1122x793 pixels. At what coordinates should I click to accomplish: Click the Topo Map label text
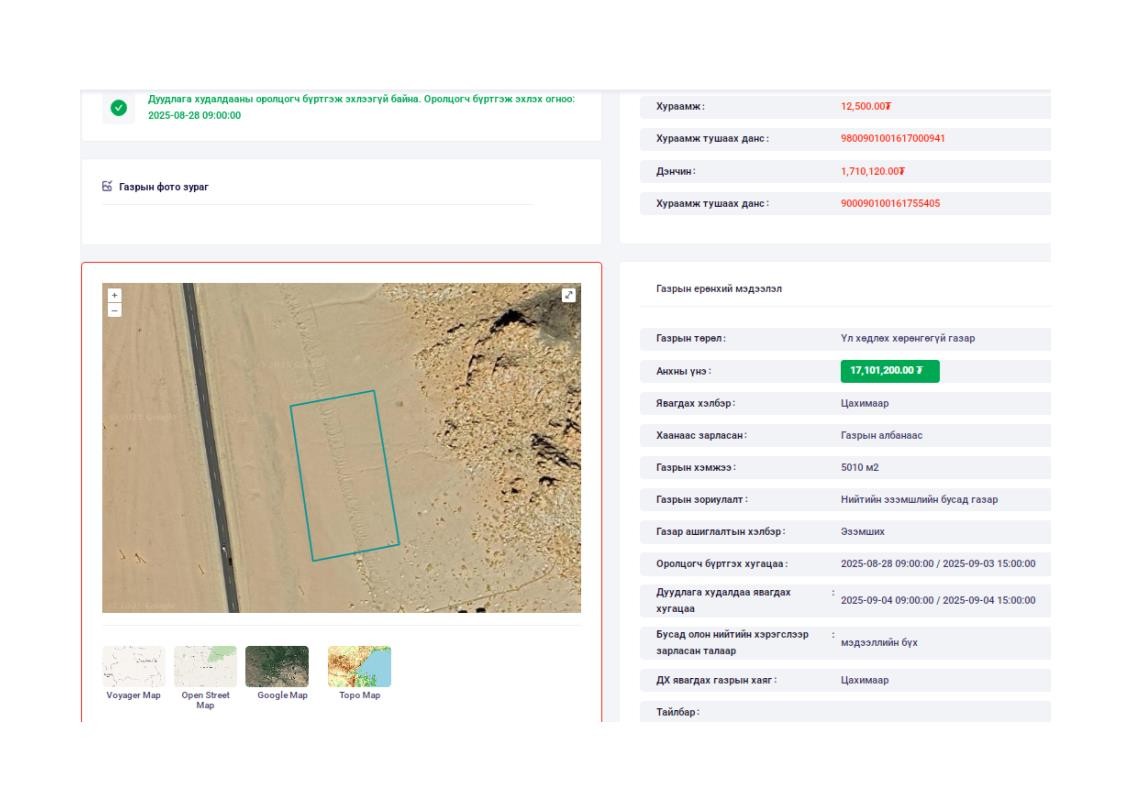[359, 696]
